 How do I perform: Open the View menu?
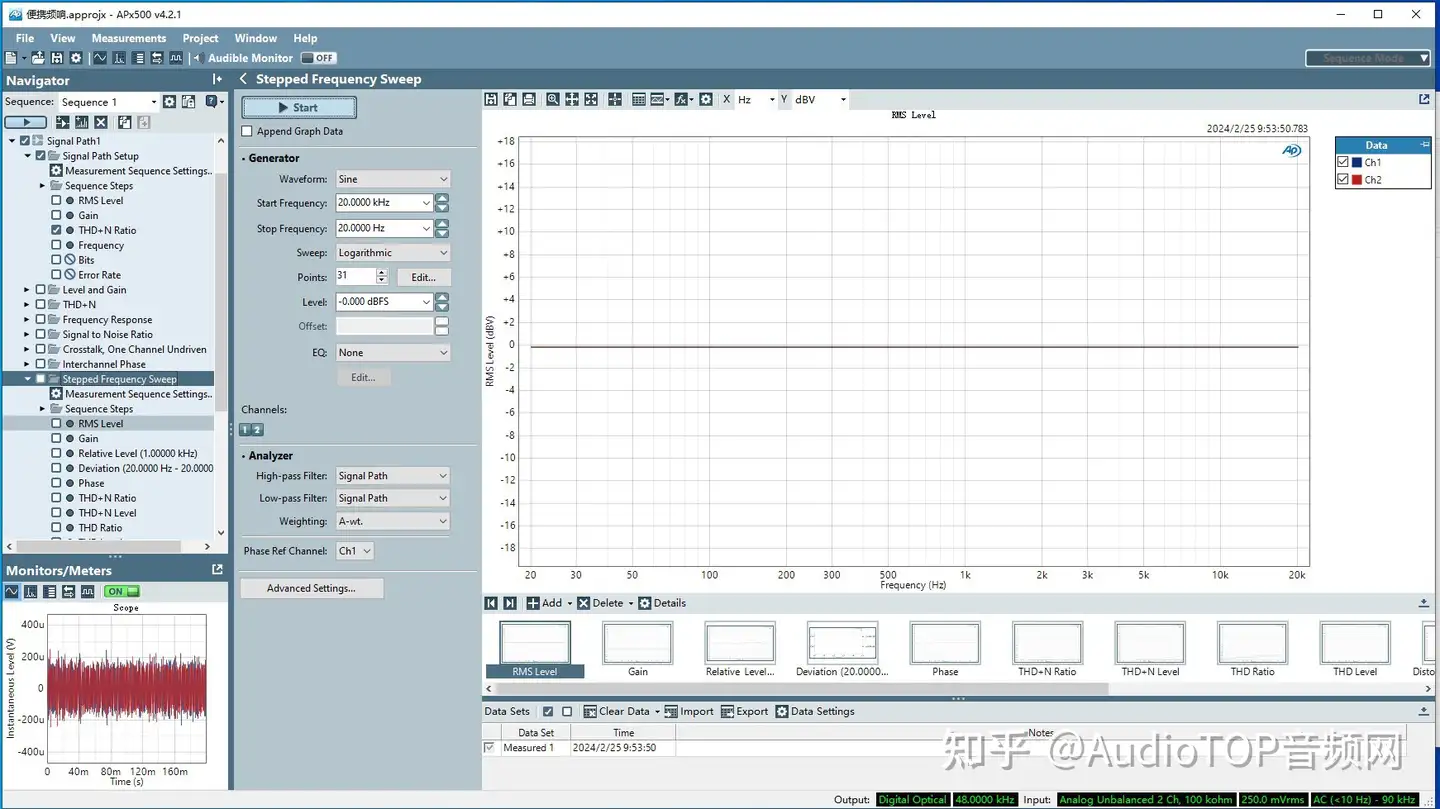coord(63,38)
